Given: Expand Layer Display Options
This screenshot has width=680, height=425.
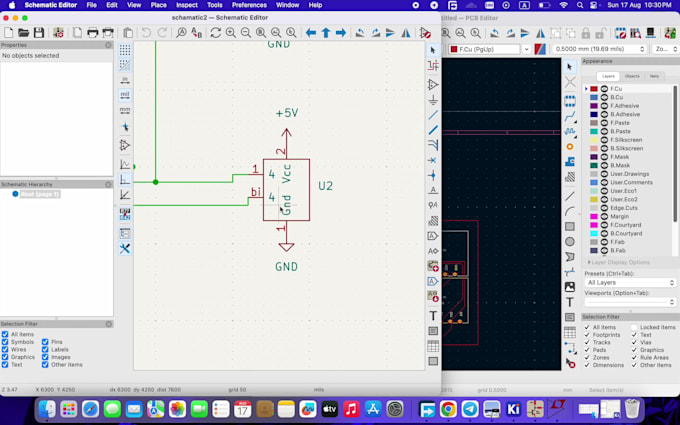Looking at the screenshot, I should 618,262.
